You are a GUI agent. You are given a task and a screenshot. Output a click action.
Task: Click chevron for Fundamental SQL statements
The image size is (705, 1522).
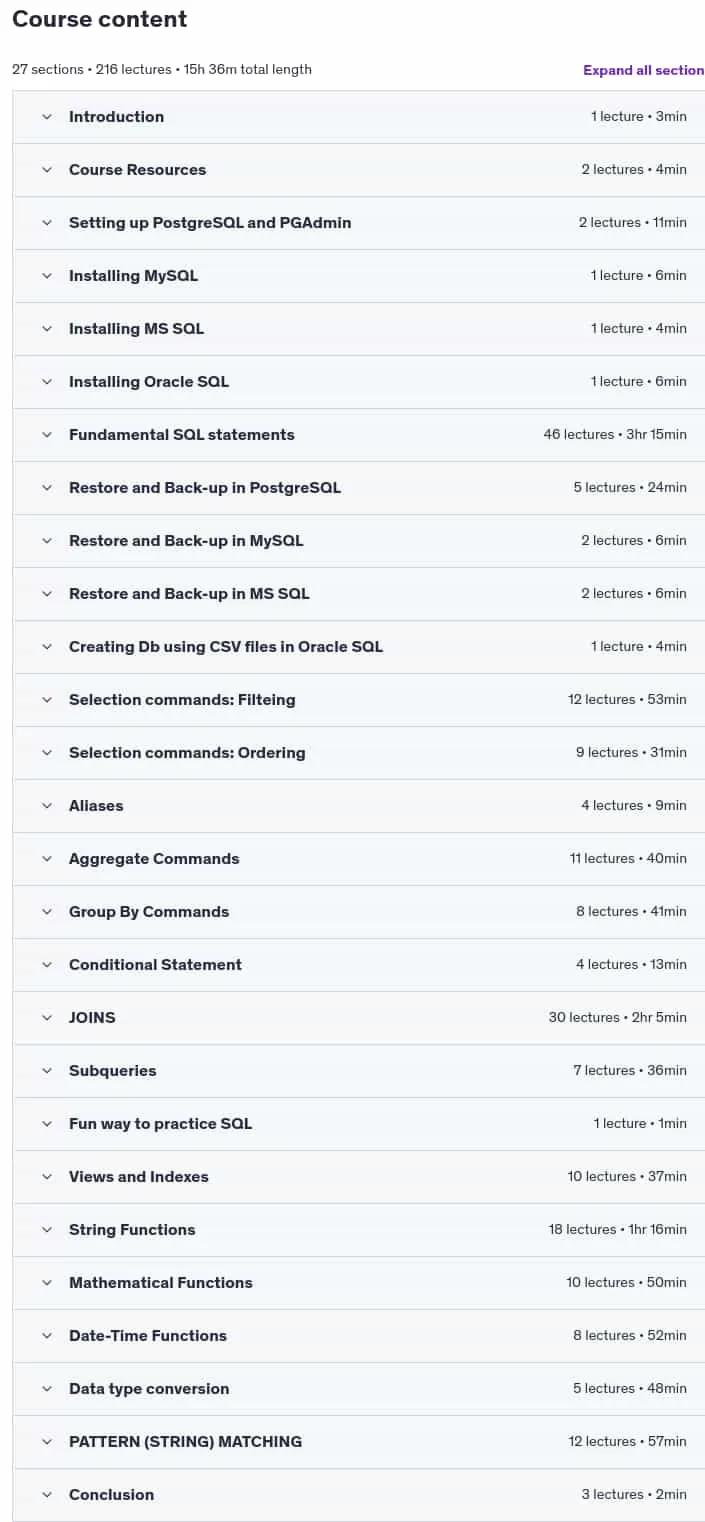click(x=46, y=435)
